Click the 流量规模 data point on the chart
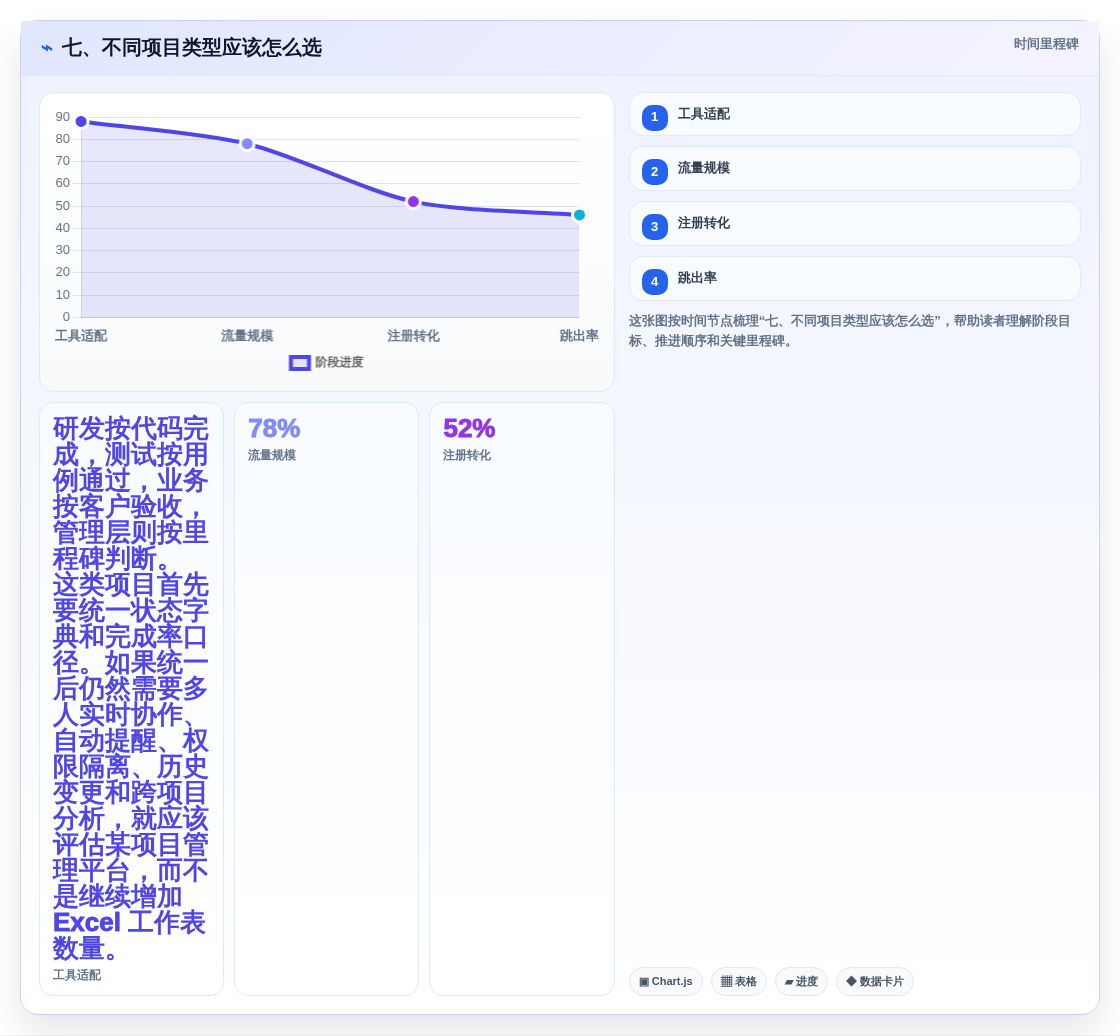 coord(247,144)
